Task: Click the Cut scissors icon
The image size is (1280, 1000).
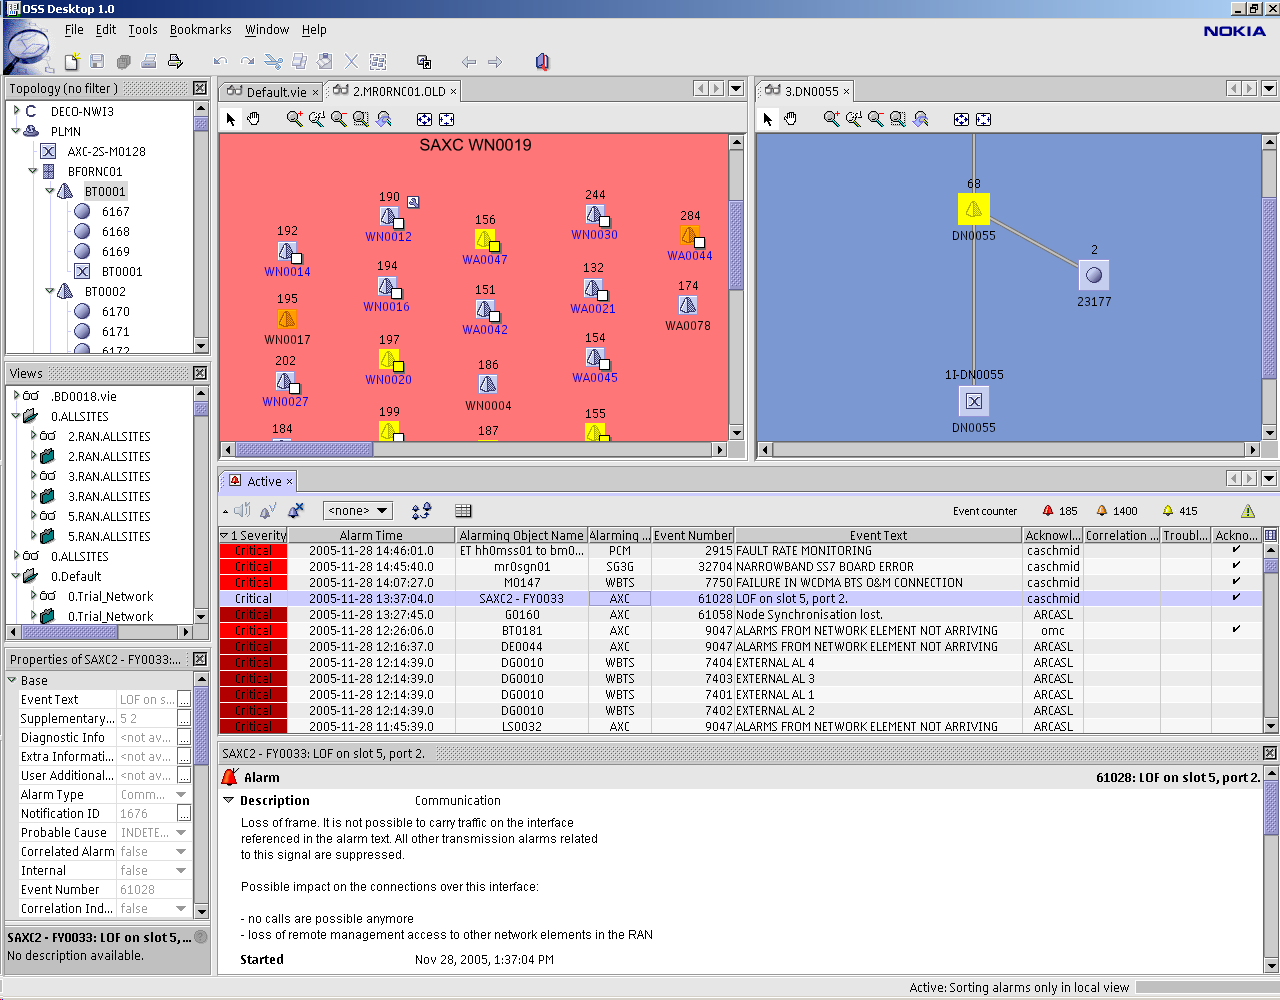Action: (x=273, y=62)
